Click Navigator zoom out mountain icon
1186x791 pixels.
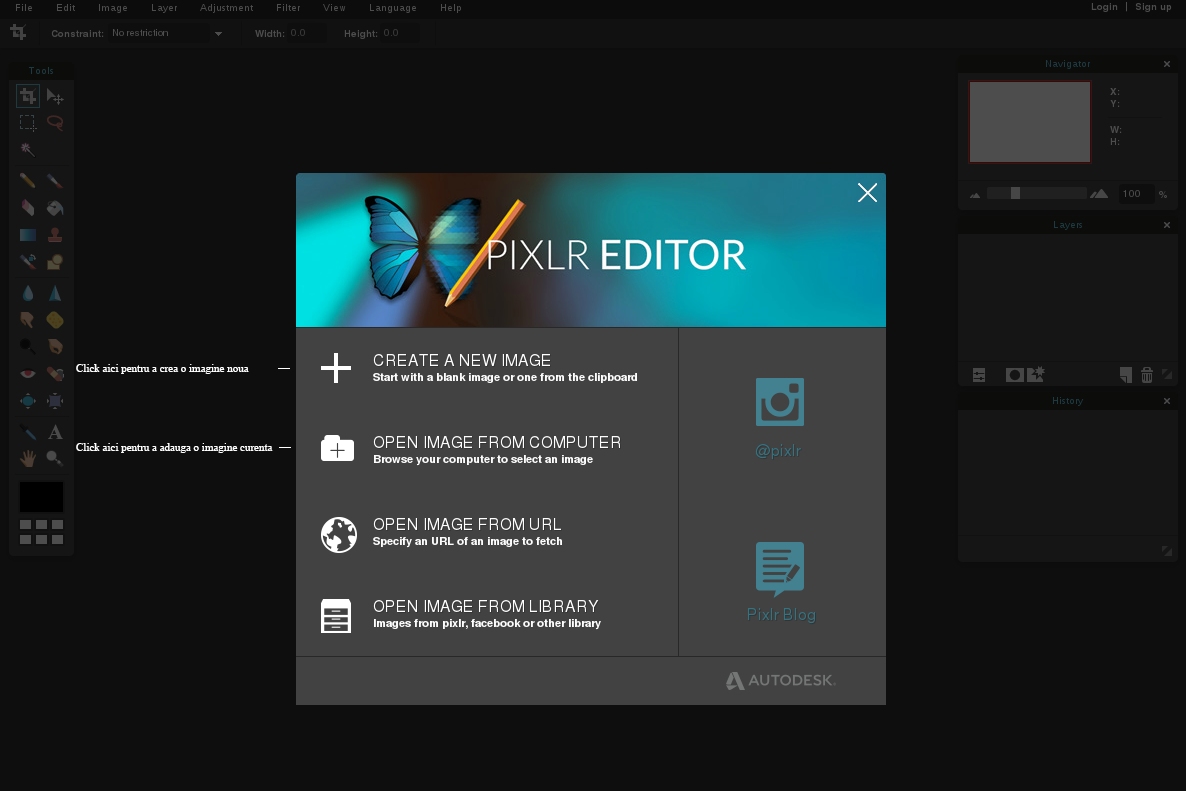tap(975, 195)
